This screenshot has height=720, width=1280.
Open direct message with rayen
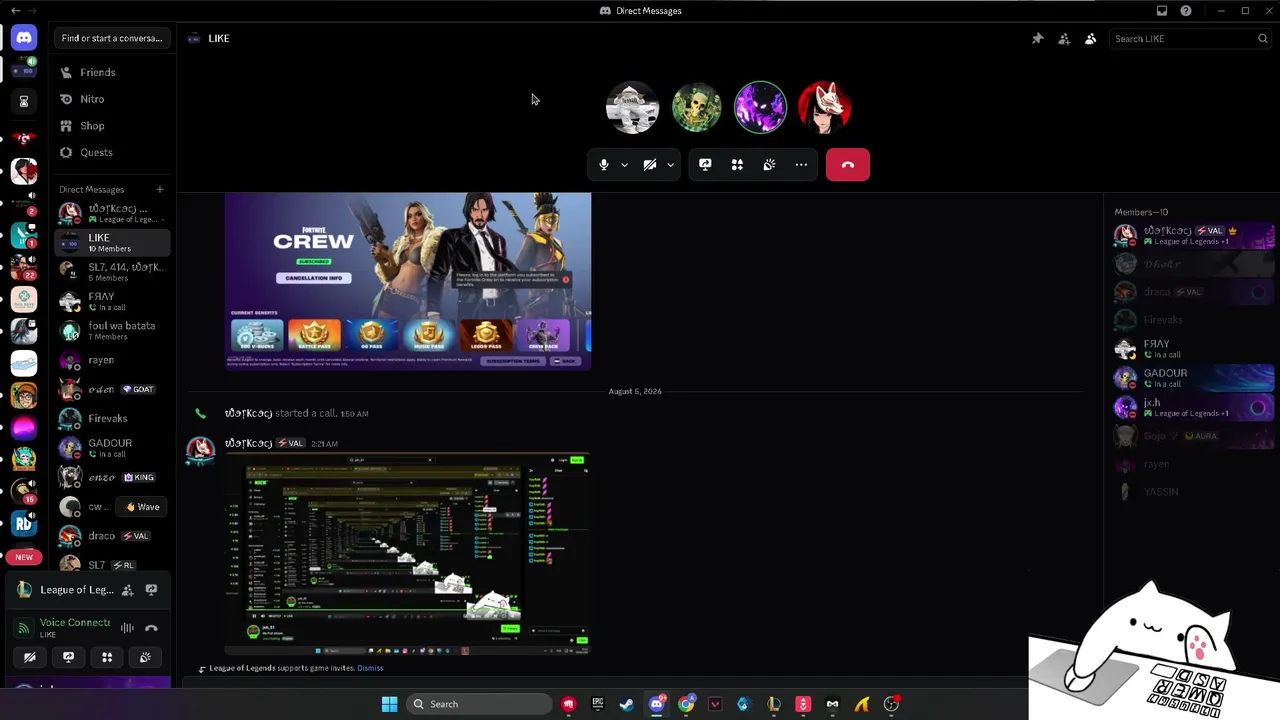tap(112, 360)
